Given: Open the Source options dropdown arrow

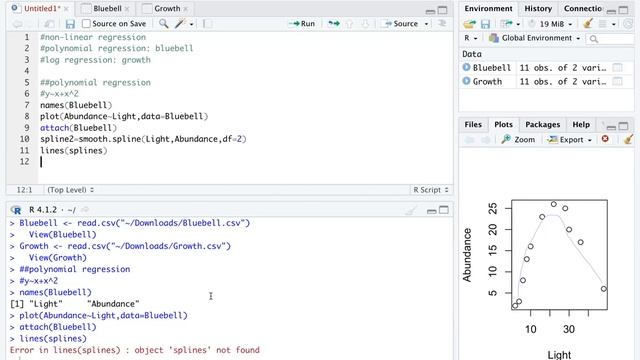Looking at the screenshot, I should coord(426,24).
